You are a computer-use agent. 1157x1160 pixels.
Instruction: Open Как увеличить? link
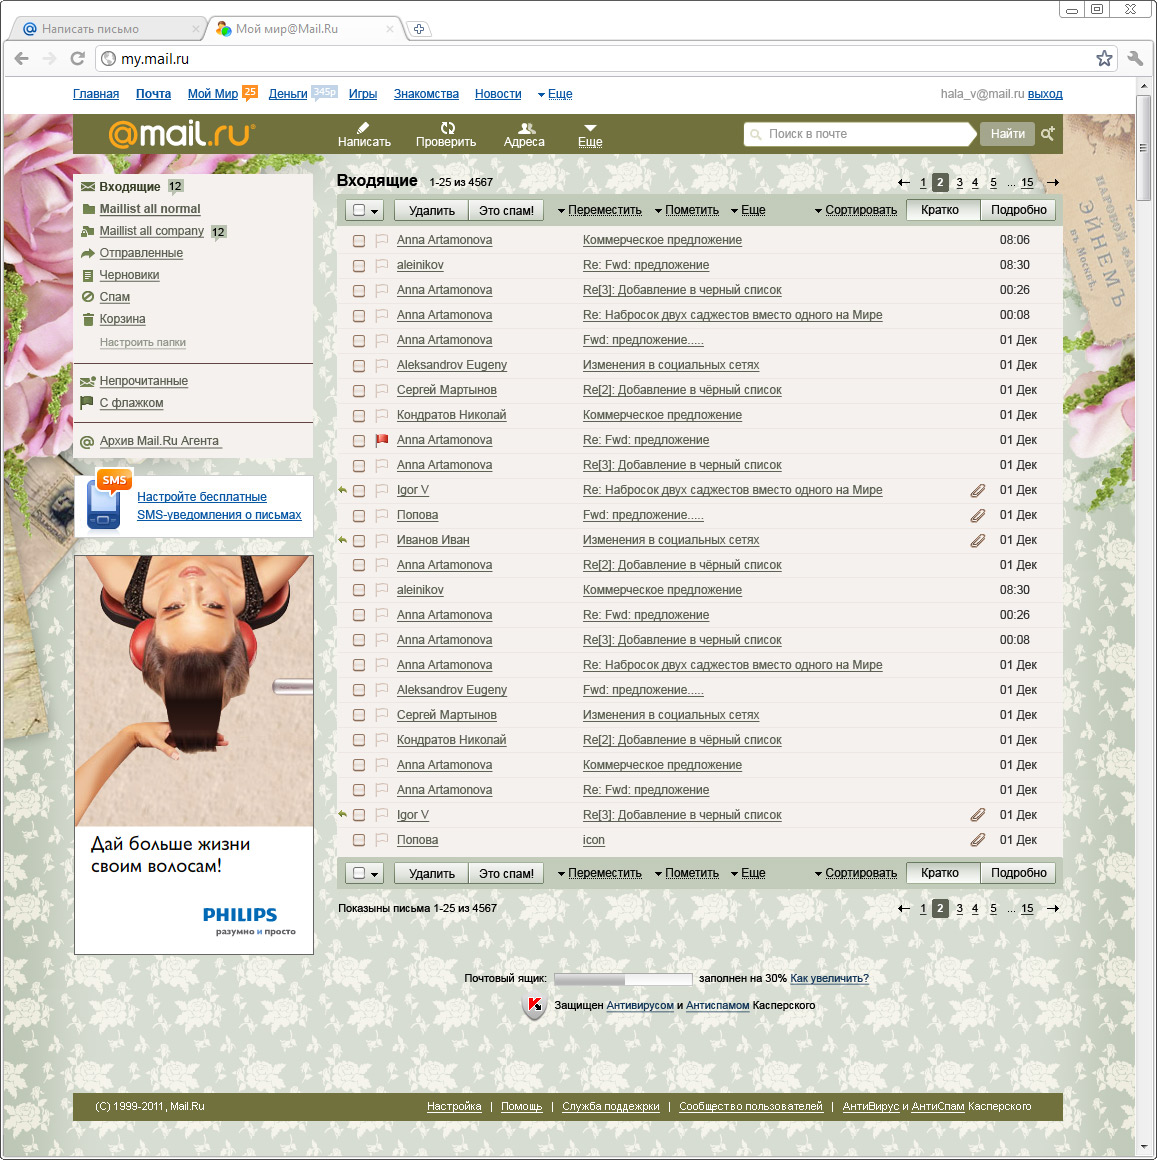click(x=829, y=978)
